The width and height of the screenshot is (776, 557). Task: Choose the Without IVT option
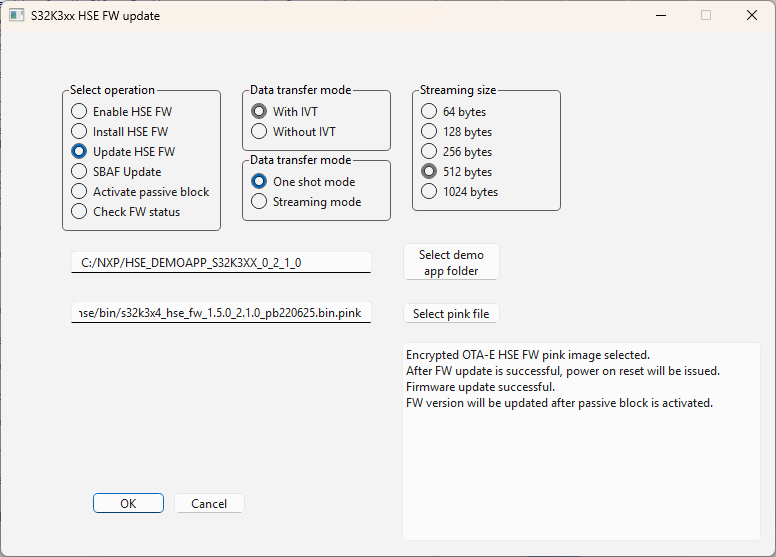click(259, 132)
